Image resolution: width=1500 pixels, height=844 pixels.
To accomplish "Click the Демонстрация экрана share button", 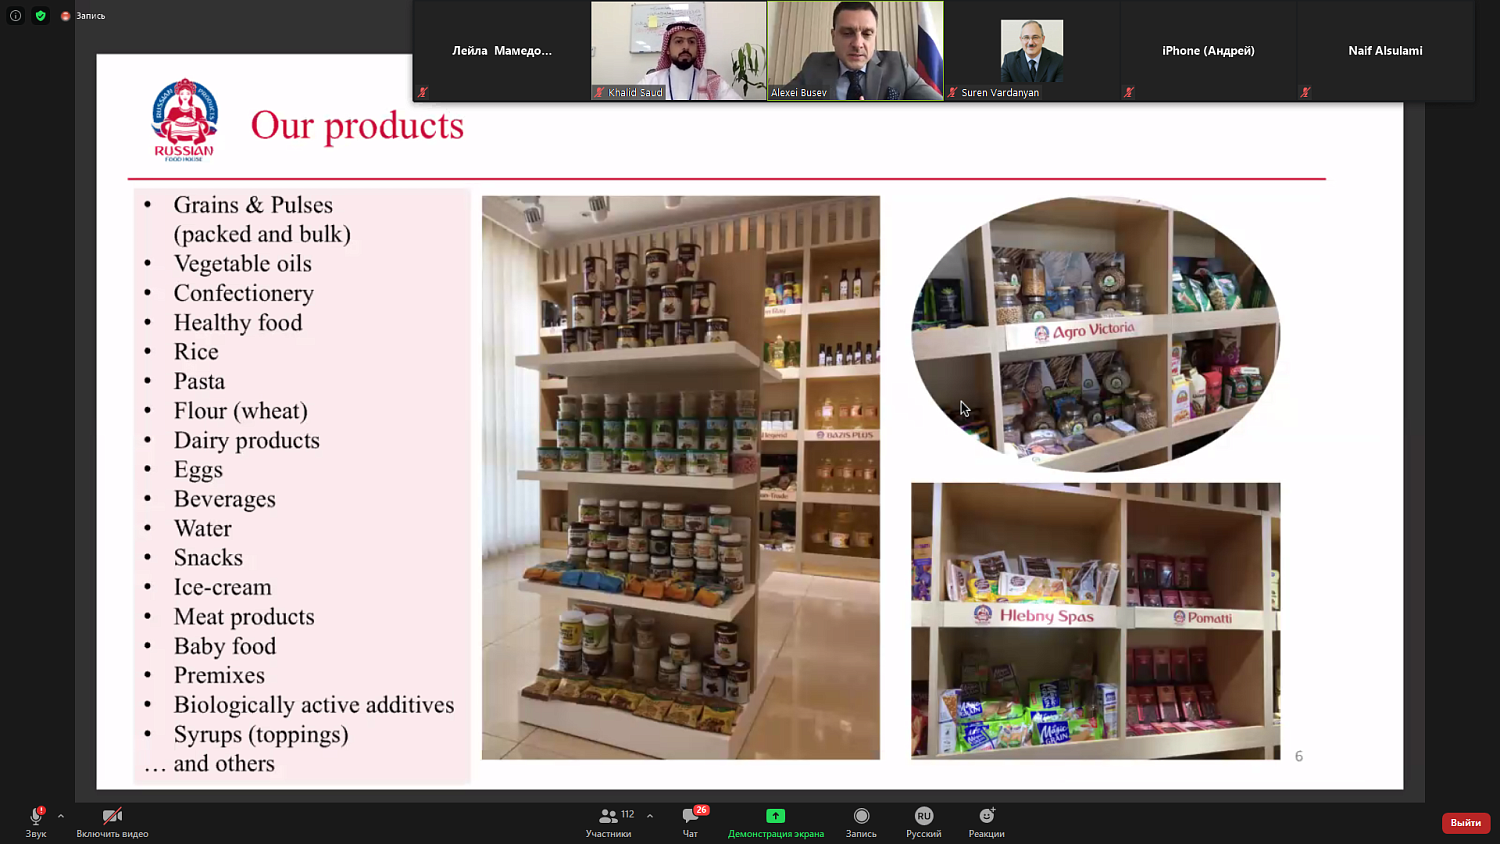I will (776, 822).
